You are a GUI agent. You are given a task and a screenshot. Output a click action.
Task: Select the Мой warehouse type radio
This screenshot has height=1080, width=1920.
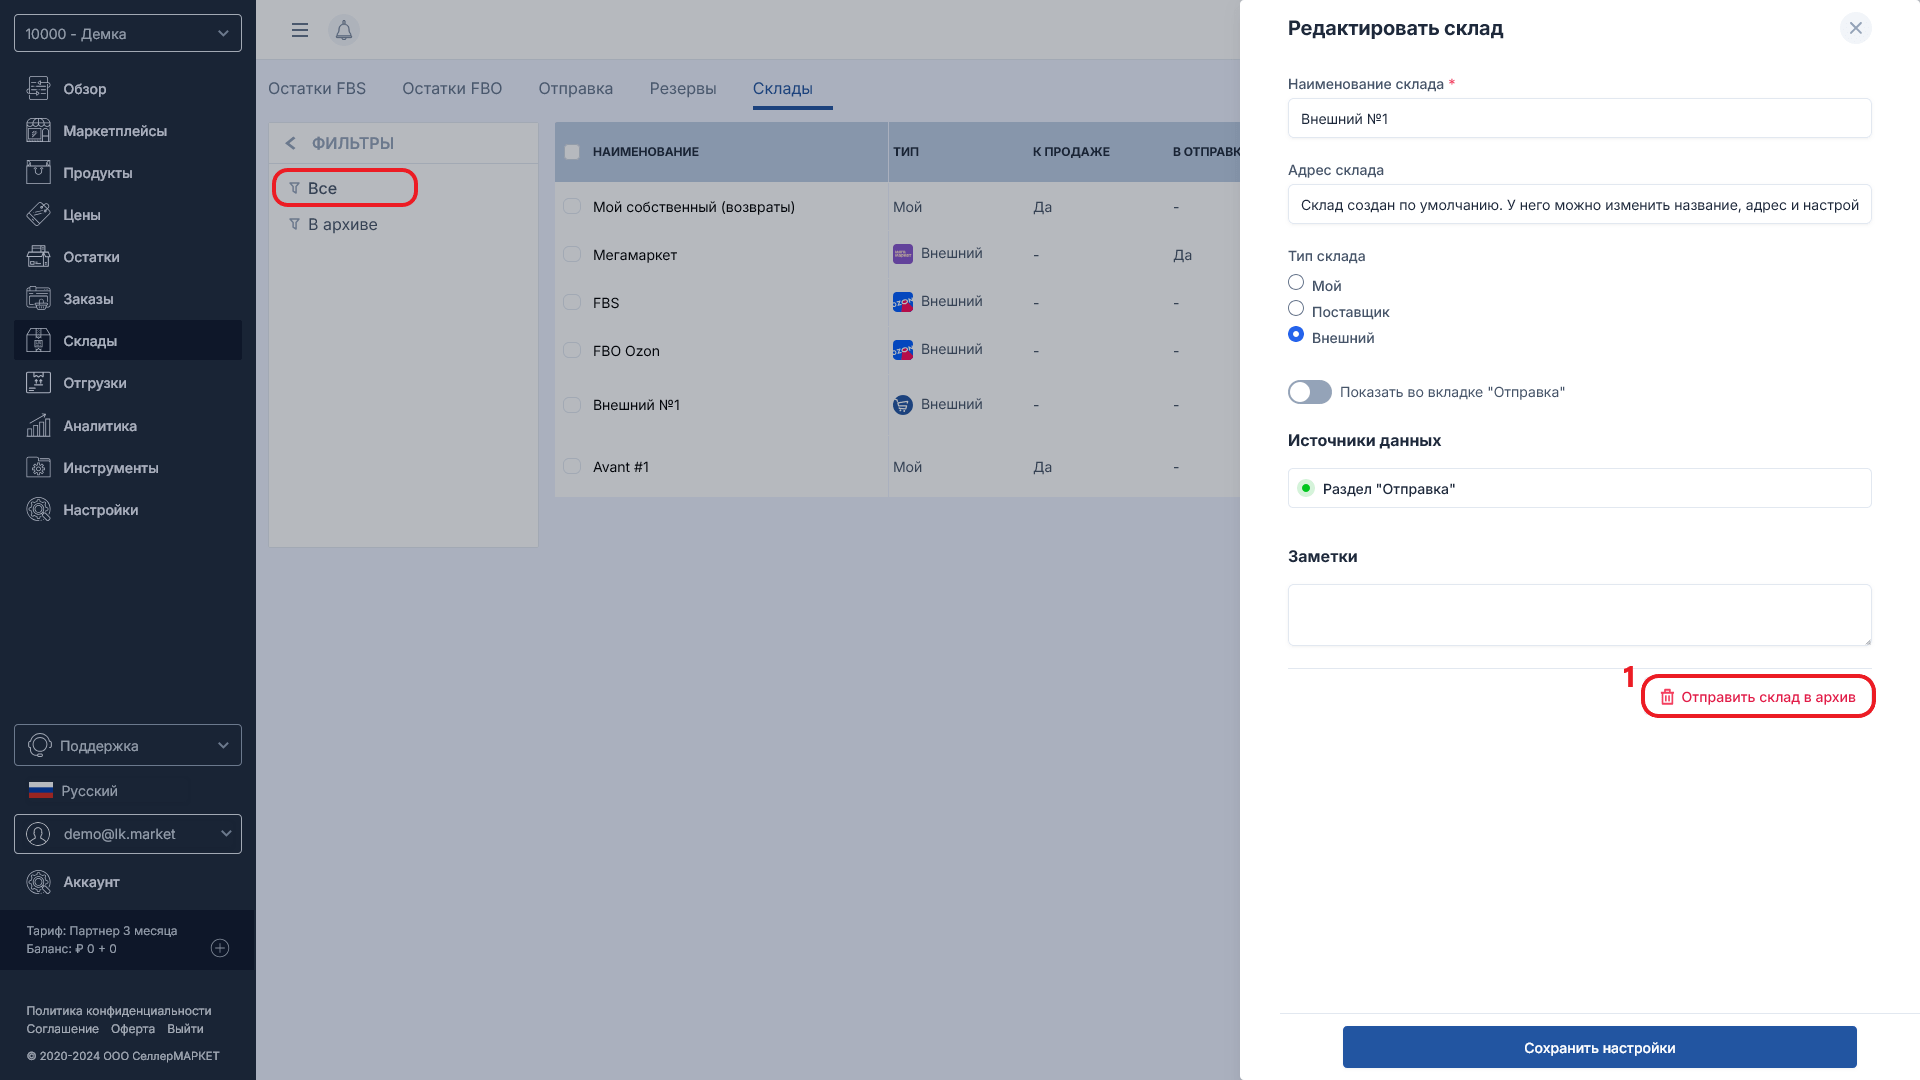(x=1296, y=283)
